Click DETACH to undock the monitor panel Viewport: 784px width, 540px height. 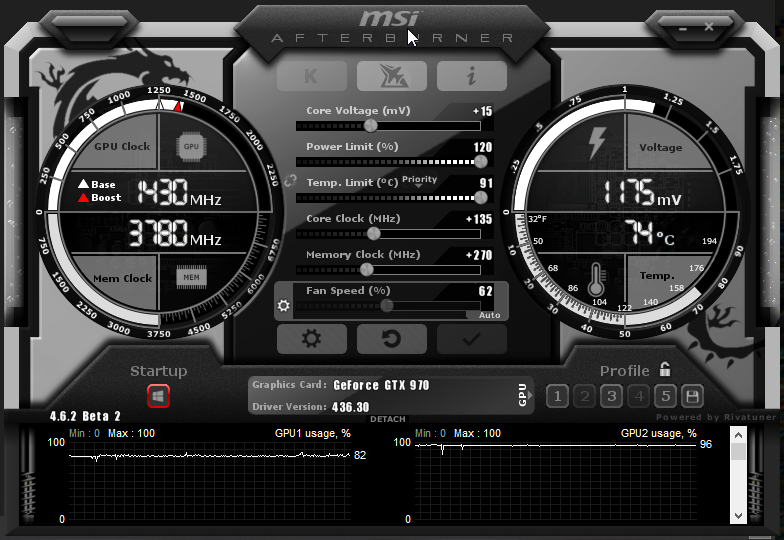pos(388,419)
